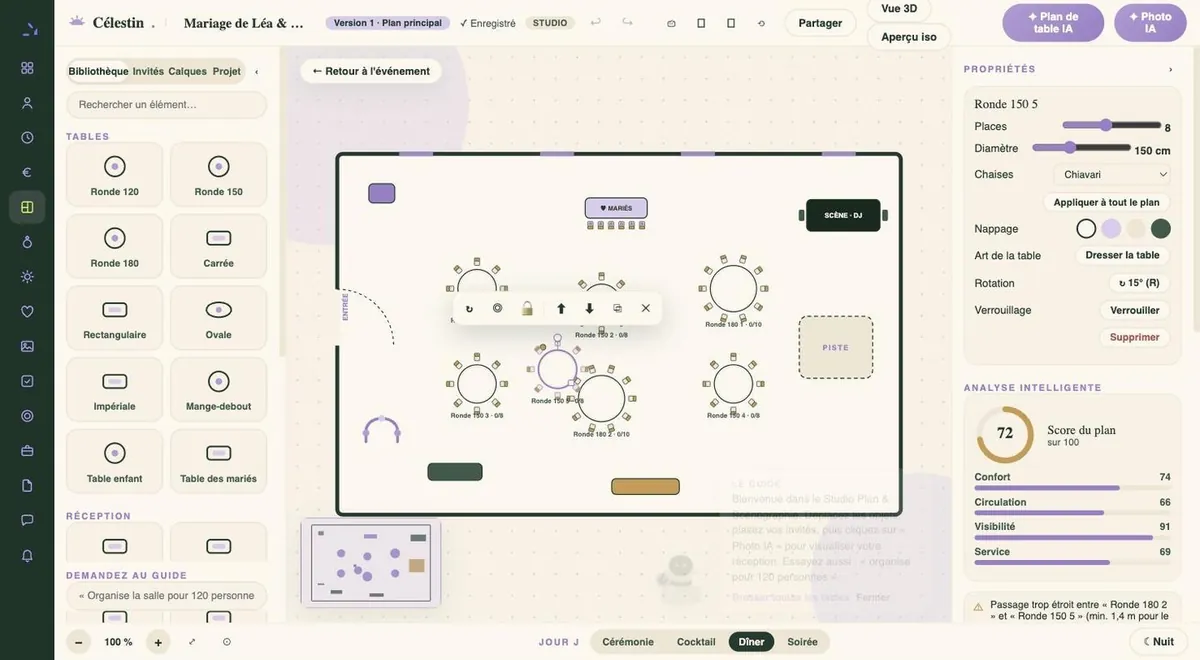Image resolution: width=1200 pixels, height=660 pixels.
Task: Open the photo gallery icon in sidebar
Action: point(27,346)
